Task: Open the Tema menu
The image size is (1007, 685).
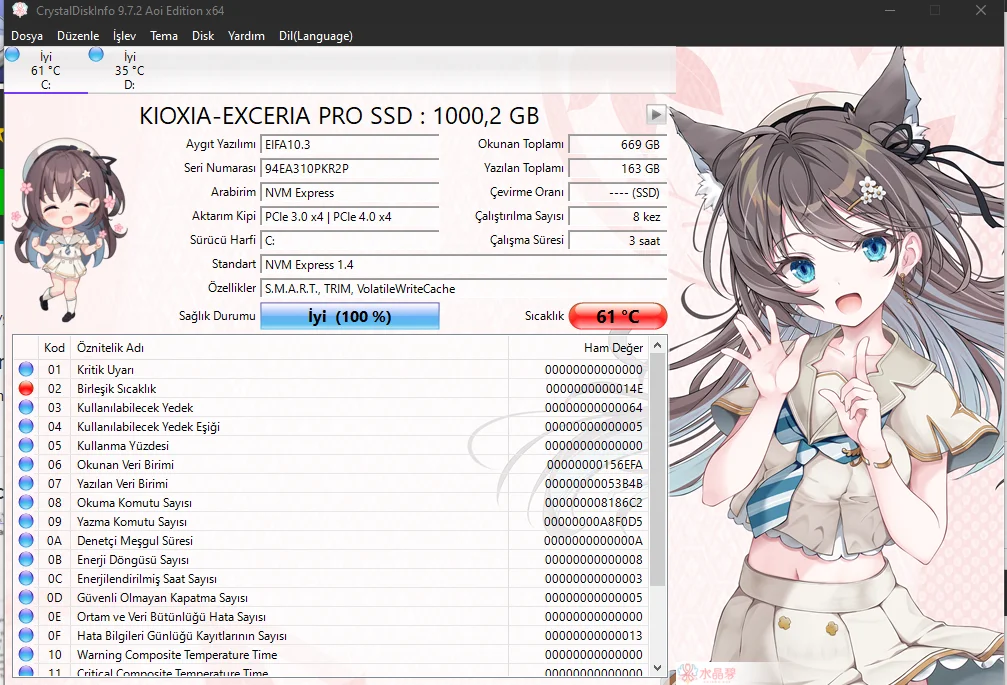Action: tap(164, 36)
